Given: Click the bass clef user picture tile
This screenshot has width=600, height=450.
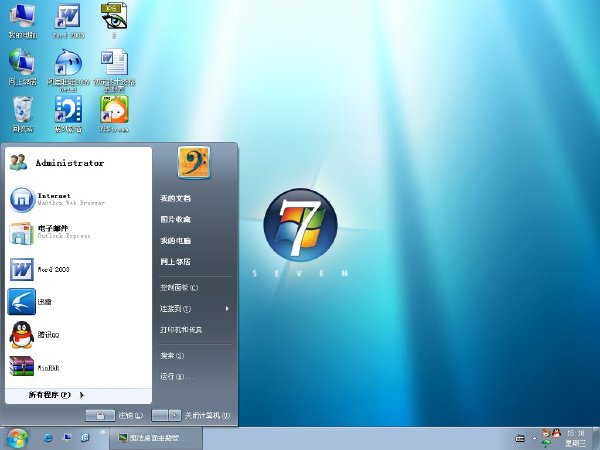Looking at the screenshot, I should [194, 162].
